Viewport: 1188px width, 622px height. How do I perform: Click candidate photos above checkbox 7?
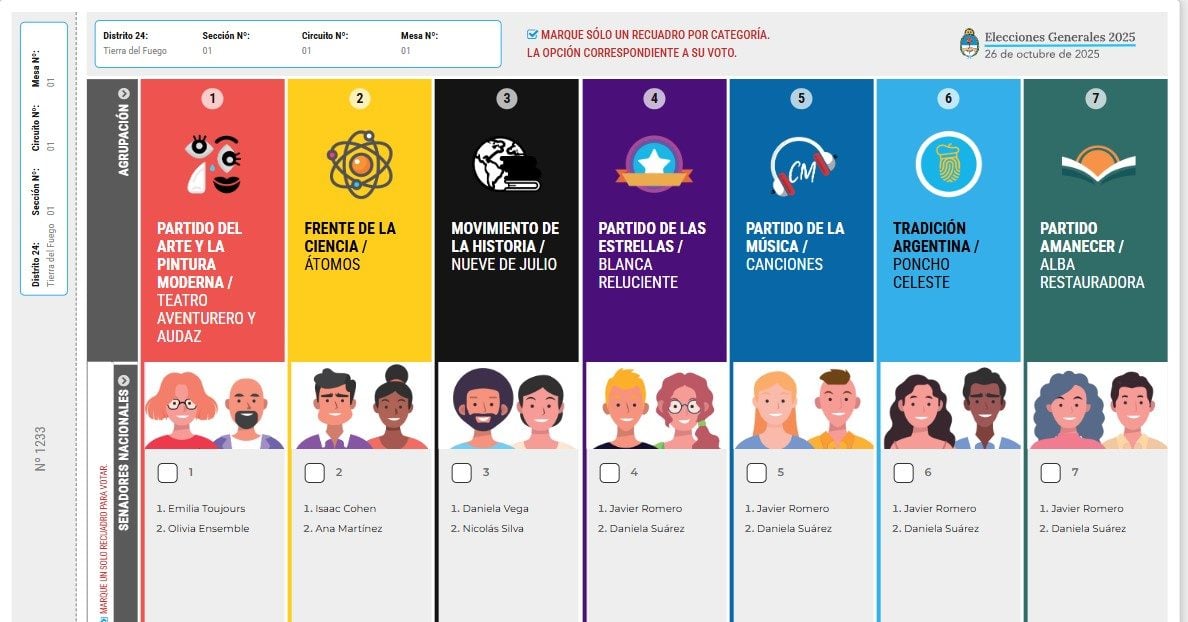point(1096,406)
